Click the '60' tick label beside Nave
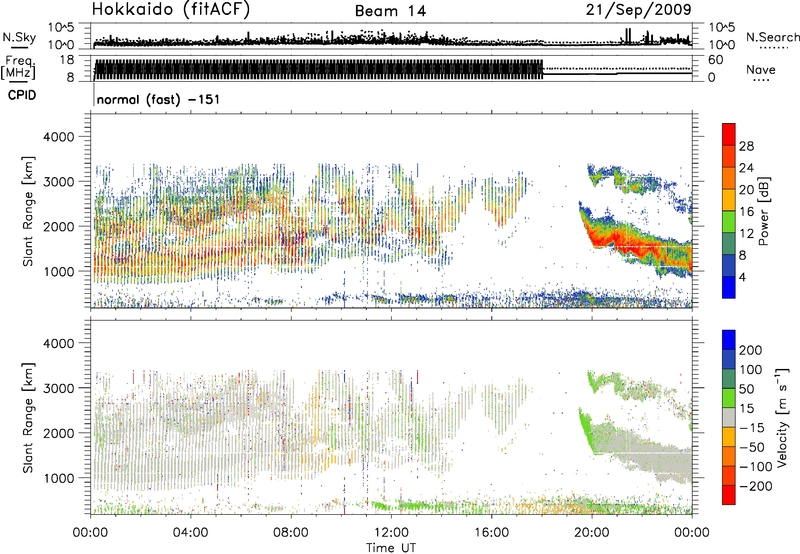This screenshot has width=800, height=554. point(716,60)
